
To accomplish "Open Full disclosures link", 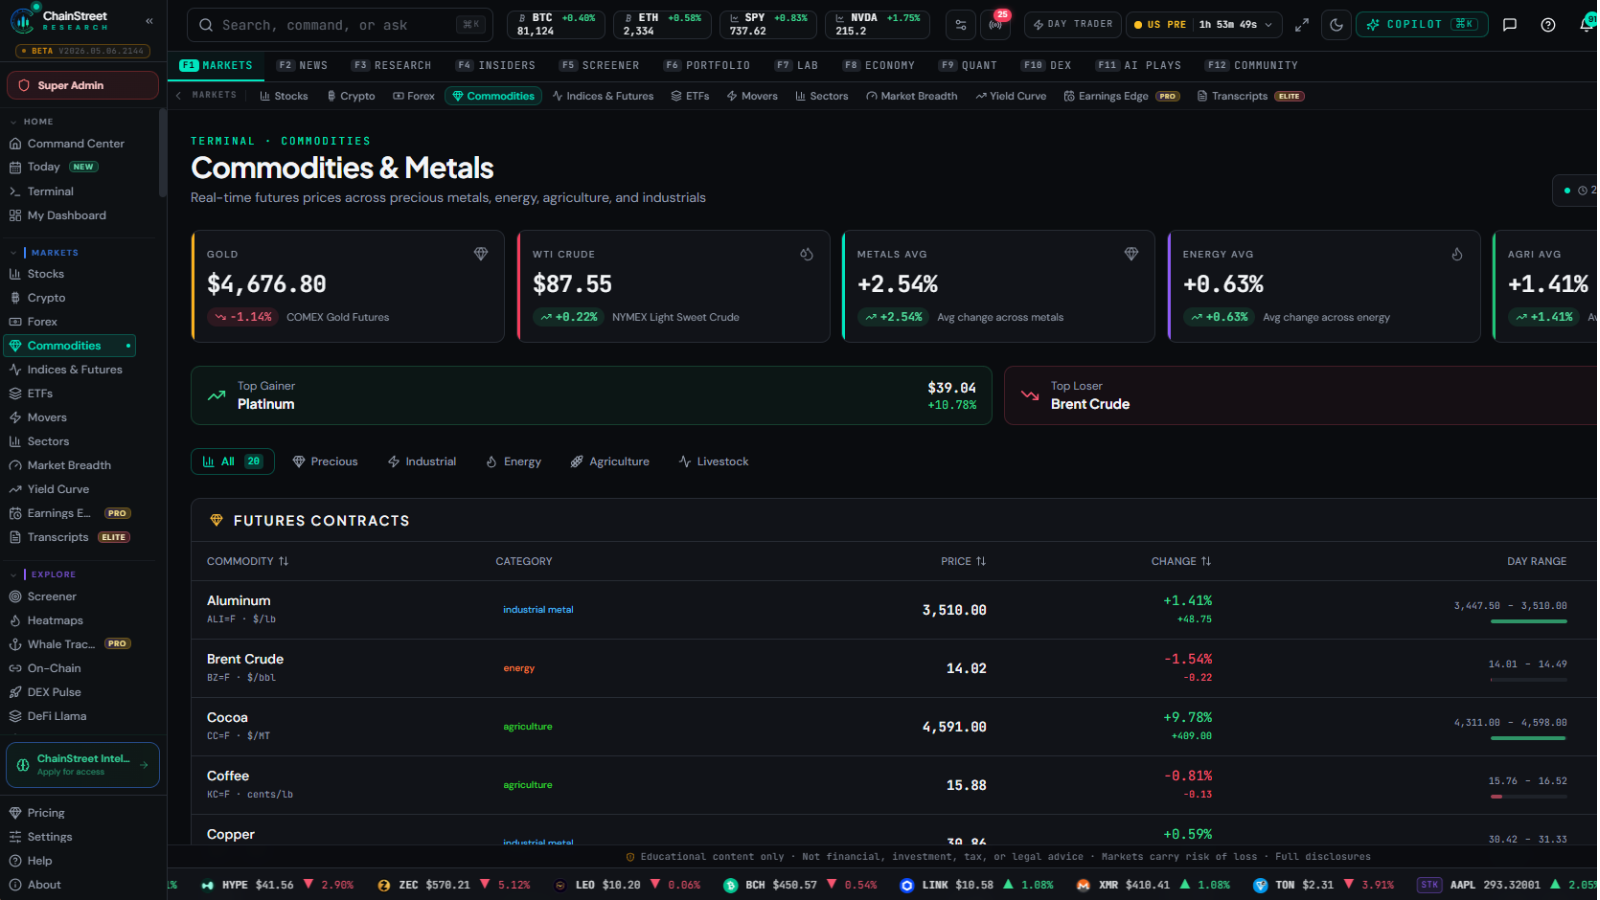I will click(x=1323, y=856).
